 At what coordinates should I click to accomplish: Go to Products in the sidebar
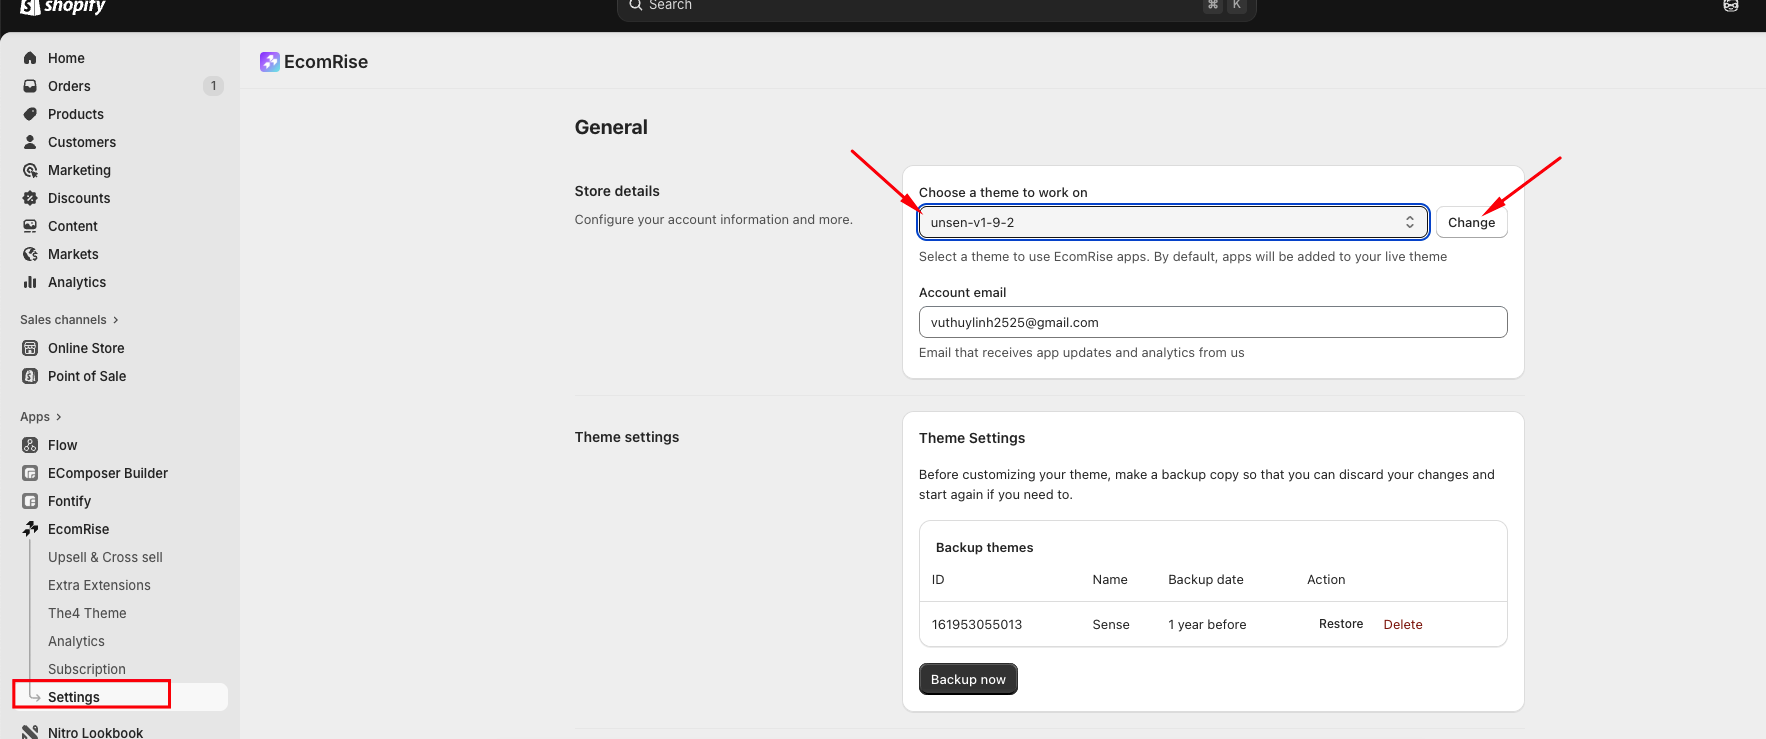point(76,114)
